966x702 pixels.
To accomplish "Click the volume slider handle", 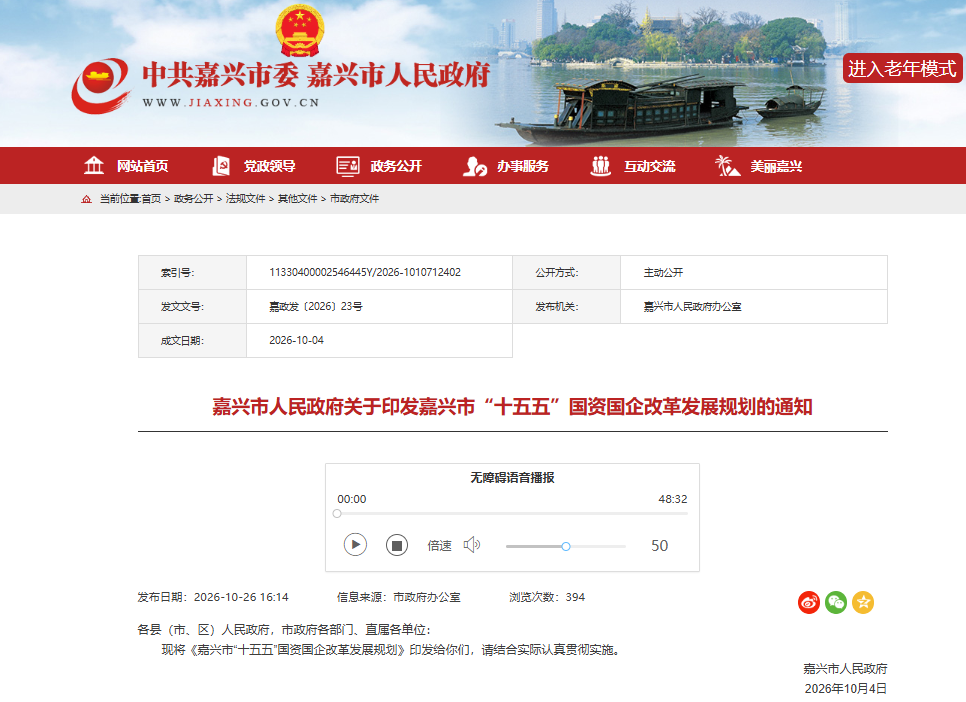I will click(x=566, y=546).
